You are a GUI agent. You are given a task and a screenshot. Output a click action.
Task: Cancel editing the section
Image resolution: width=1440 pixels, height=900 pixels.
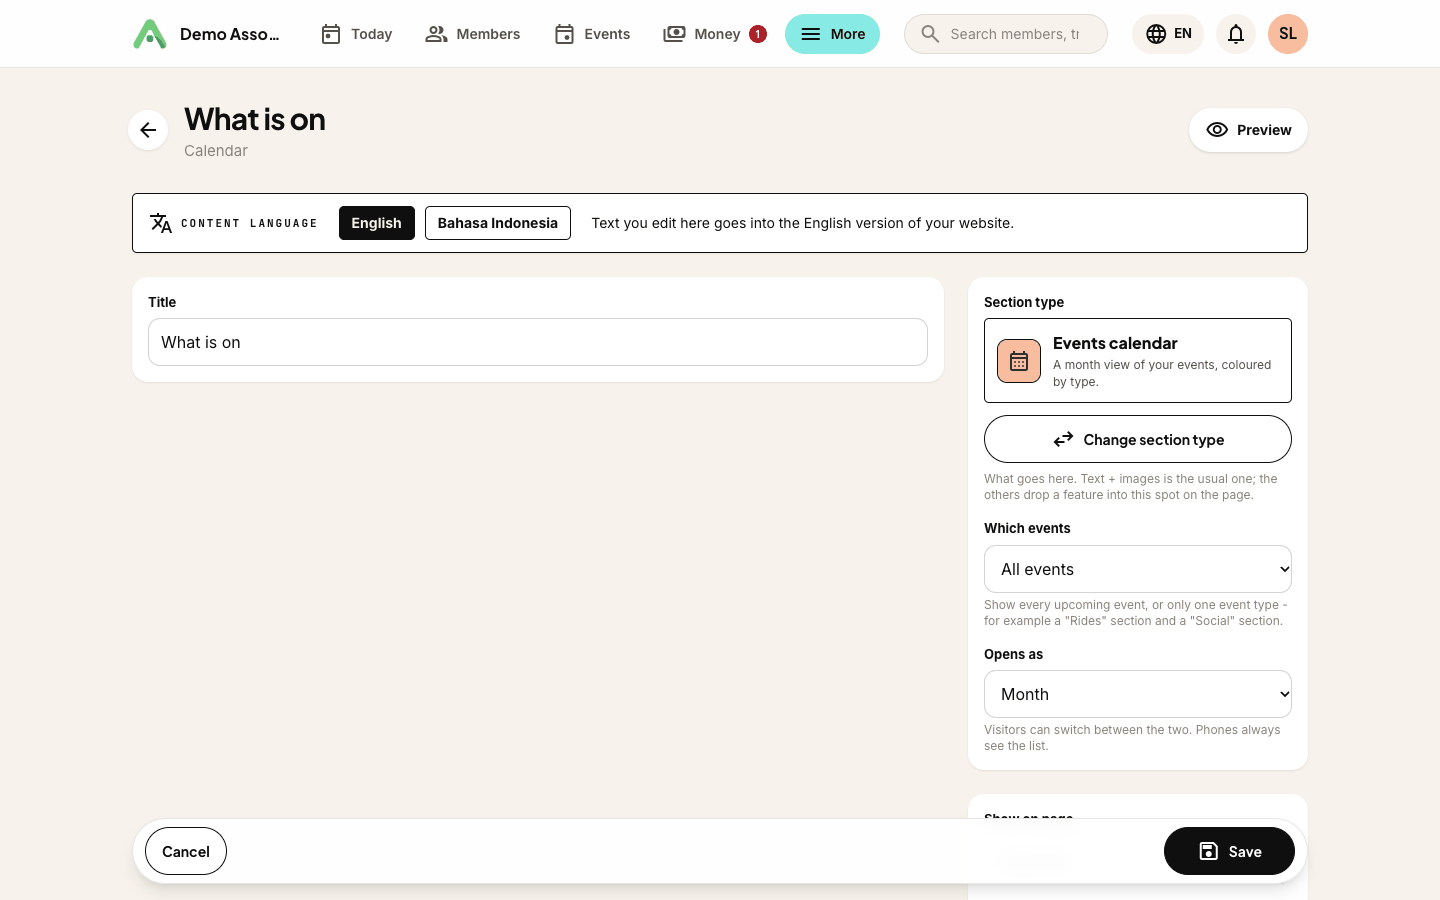click(x=186, y=851)
